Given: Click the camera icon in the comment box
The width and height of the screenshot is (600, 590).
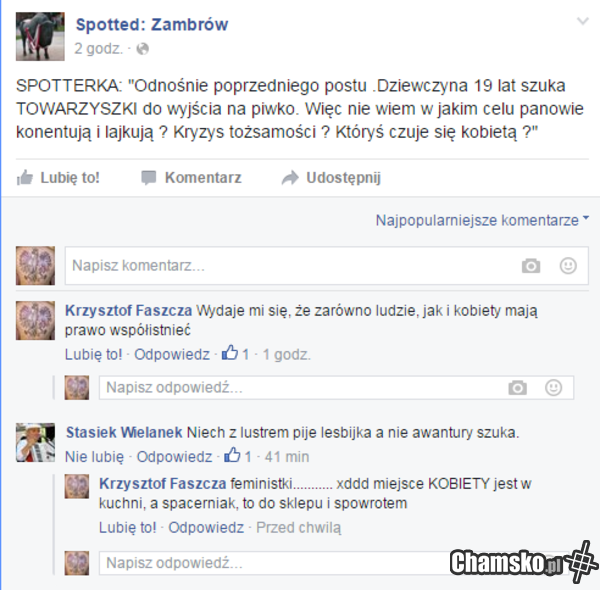Looking at the screenshot, I should (531, 266).
